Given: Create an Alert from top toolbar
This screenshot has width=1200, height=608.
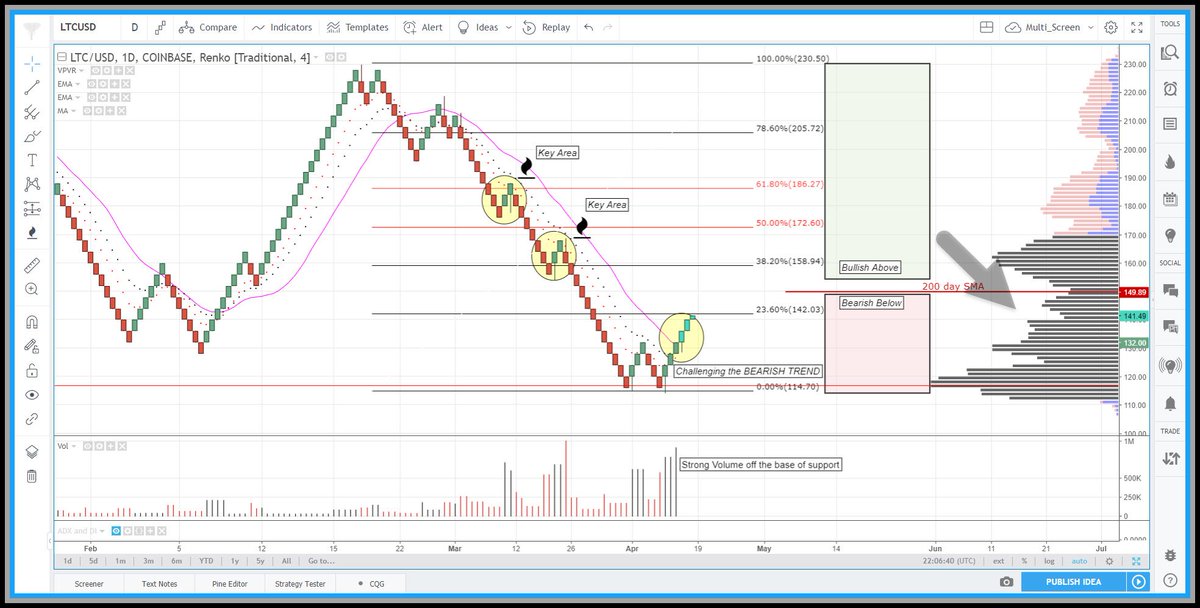Looking at the screenshot, I should (x=422, y=27).
